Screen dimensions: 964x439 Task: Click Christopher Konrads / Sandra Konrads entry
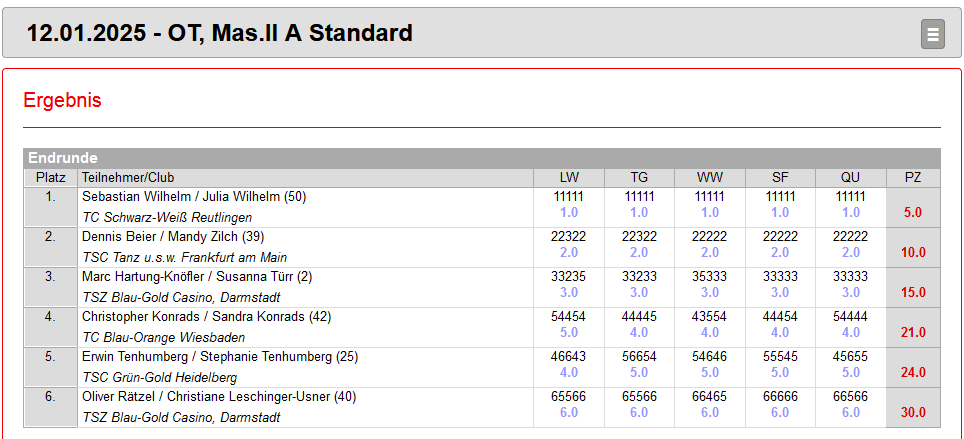pyautogui.click(x=207, y=317)
